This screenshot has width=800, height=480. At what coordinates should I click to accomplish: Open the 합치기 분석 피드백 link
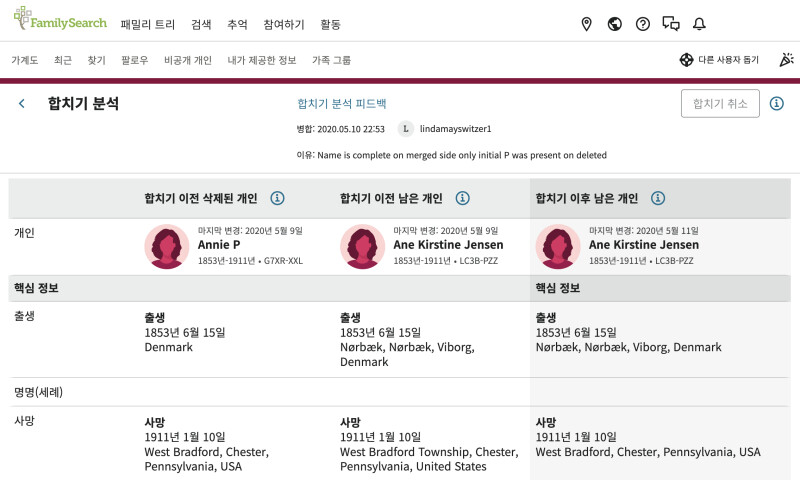coord(342,104)
